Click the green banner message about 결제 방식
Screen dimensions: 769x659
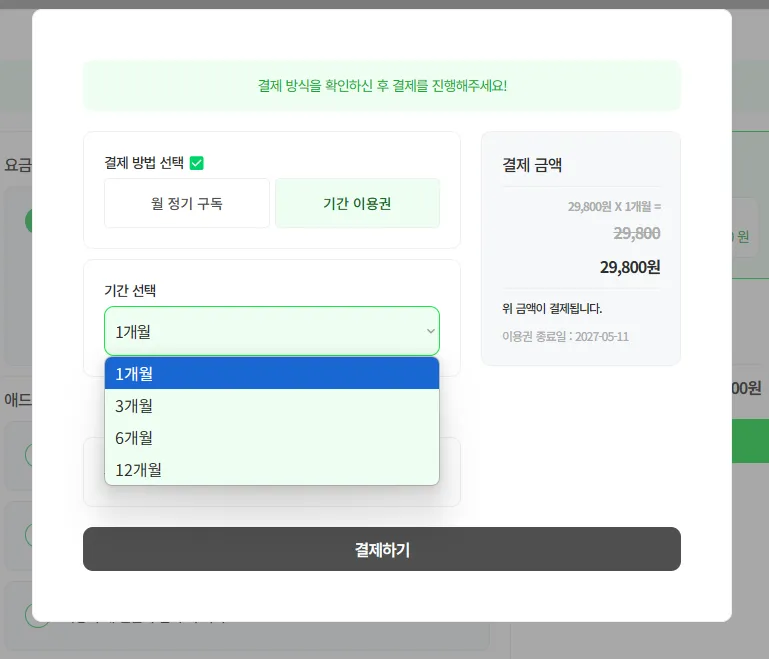tap(382, 86)
